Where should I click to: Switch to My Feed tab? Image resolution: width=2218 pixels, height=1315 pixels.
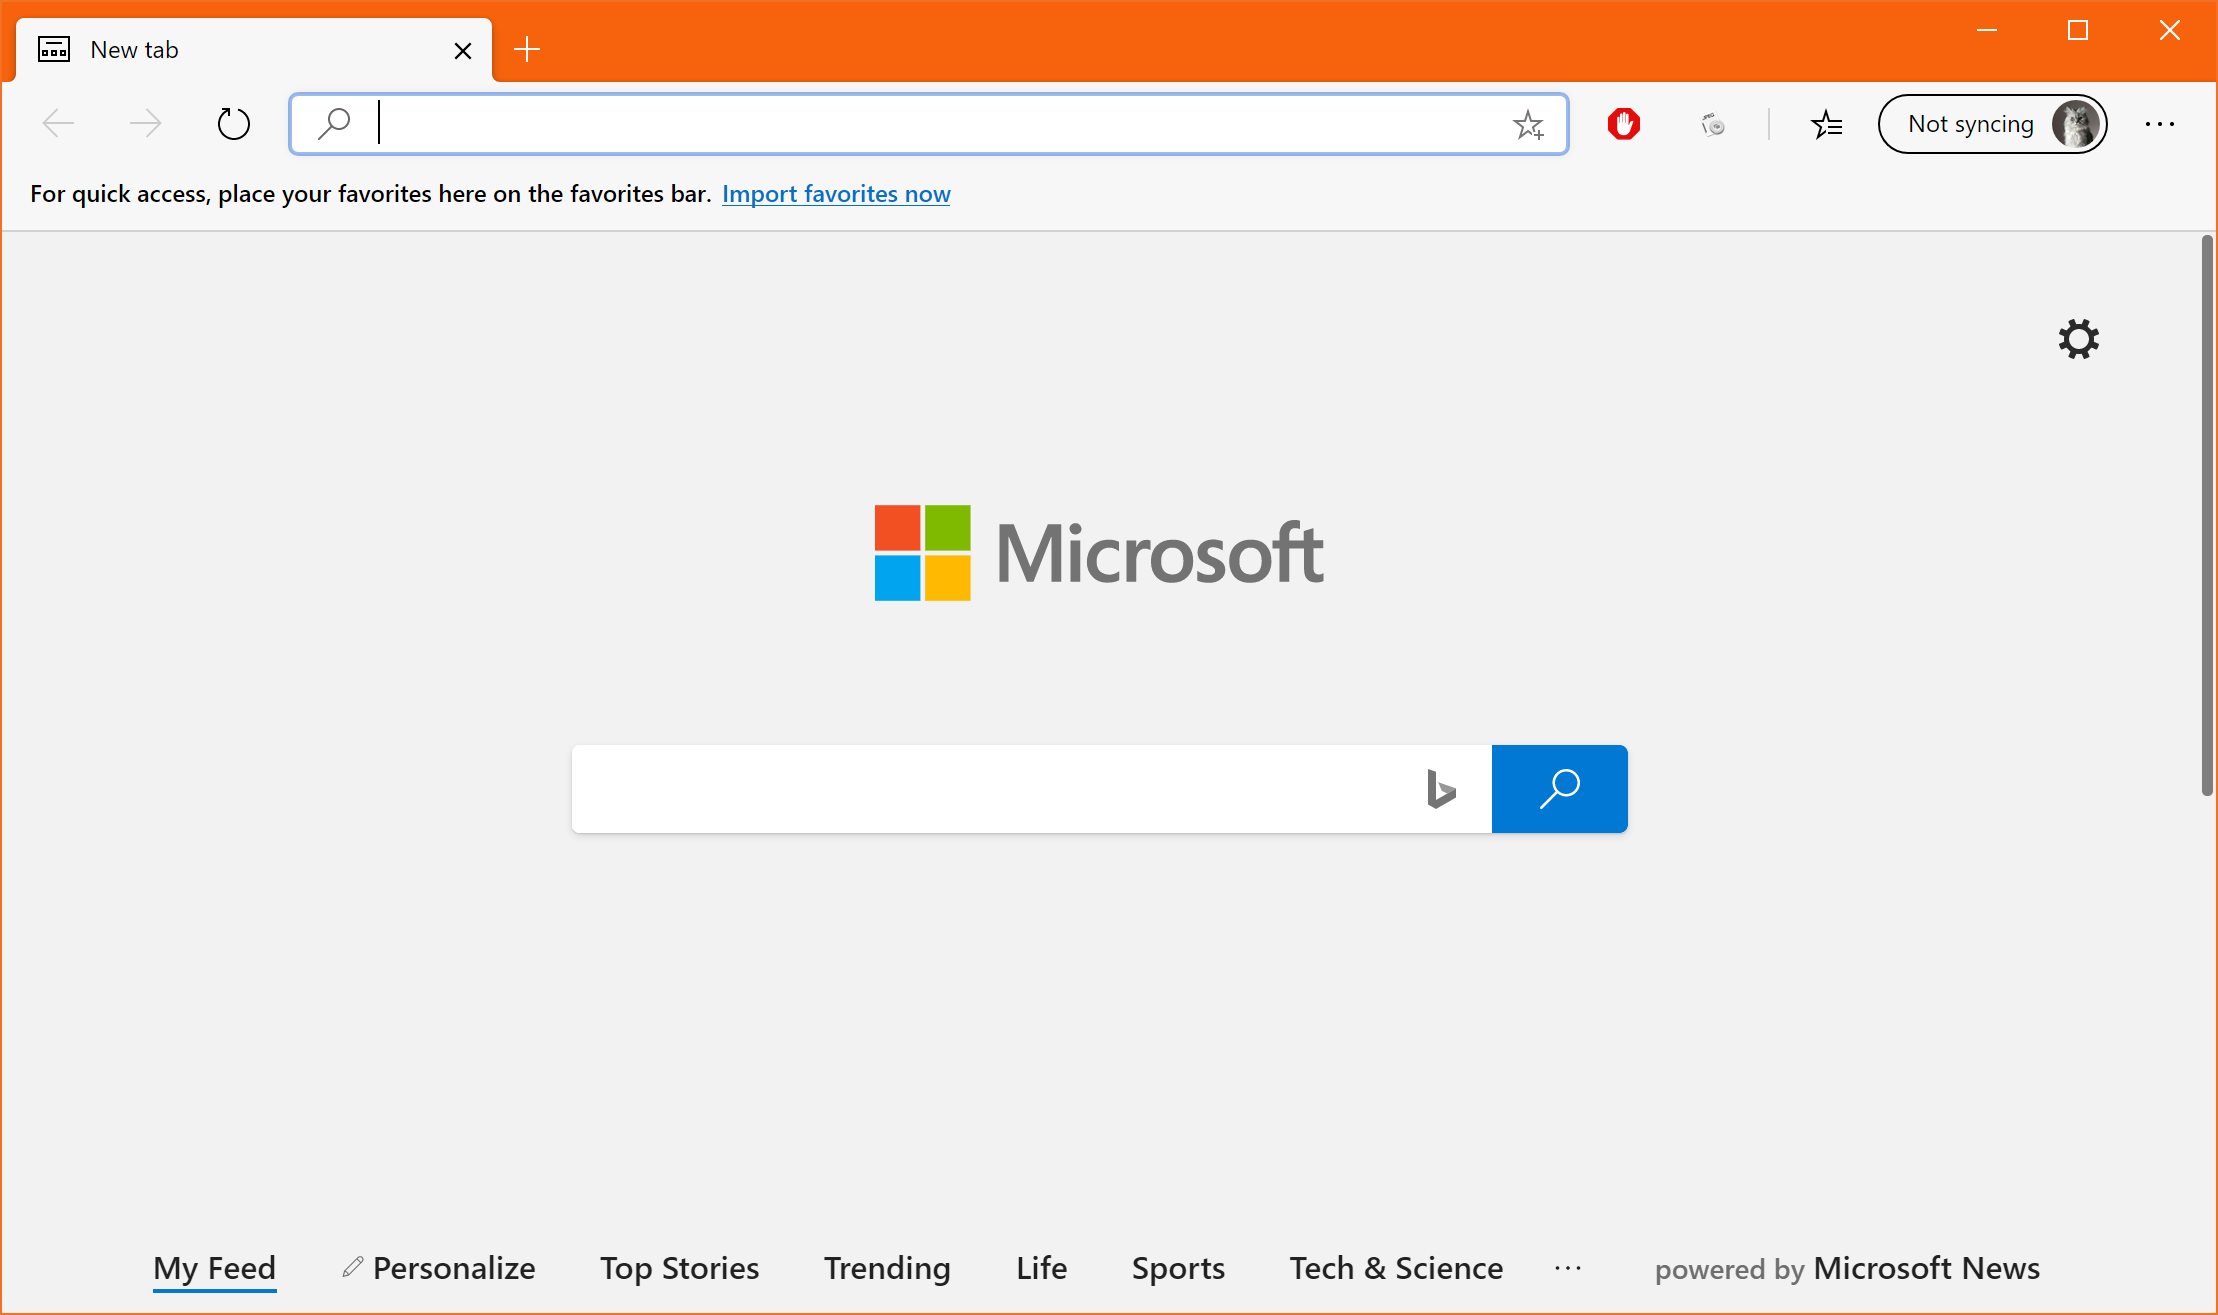pos(214,1268)
